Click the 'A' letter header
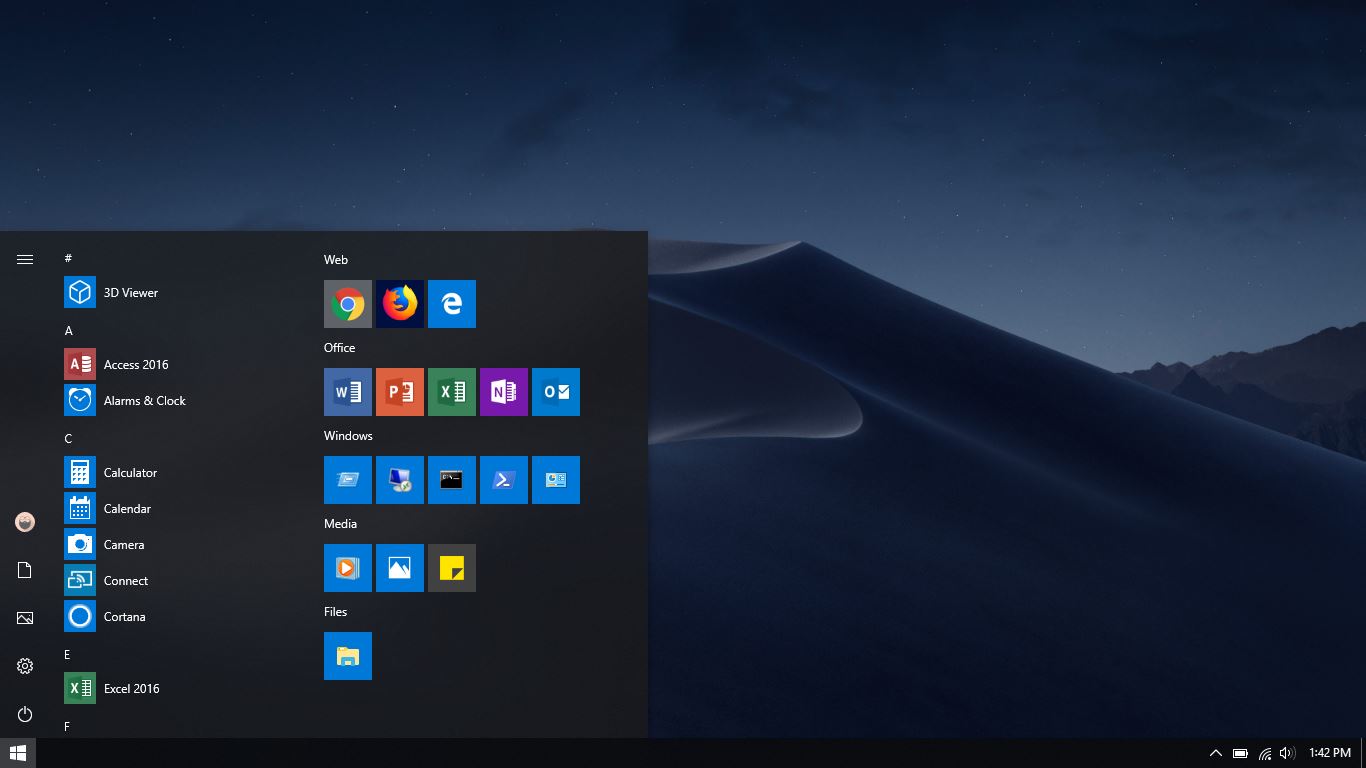 tap(68, 331)
